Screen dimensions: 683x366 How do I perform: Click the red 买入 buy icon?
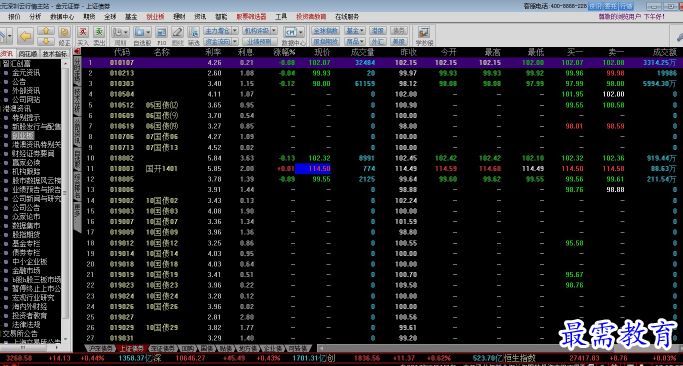coord(83,32)
